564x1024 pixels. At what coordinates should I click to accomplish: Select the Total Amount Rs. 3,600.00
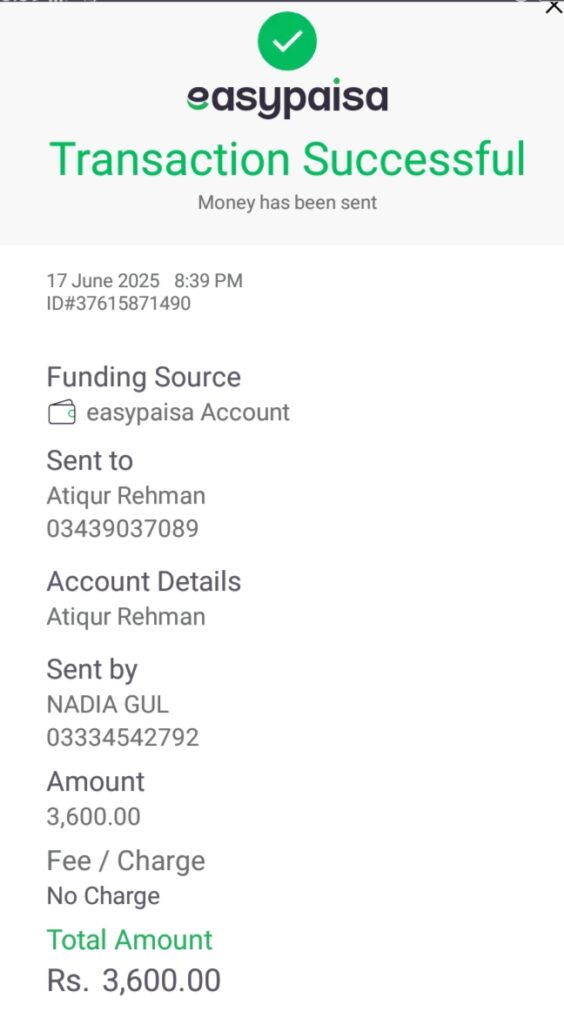pyautogui.click(x=134, y=981)
